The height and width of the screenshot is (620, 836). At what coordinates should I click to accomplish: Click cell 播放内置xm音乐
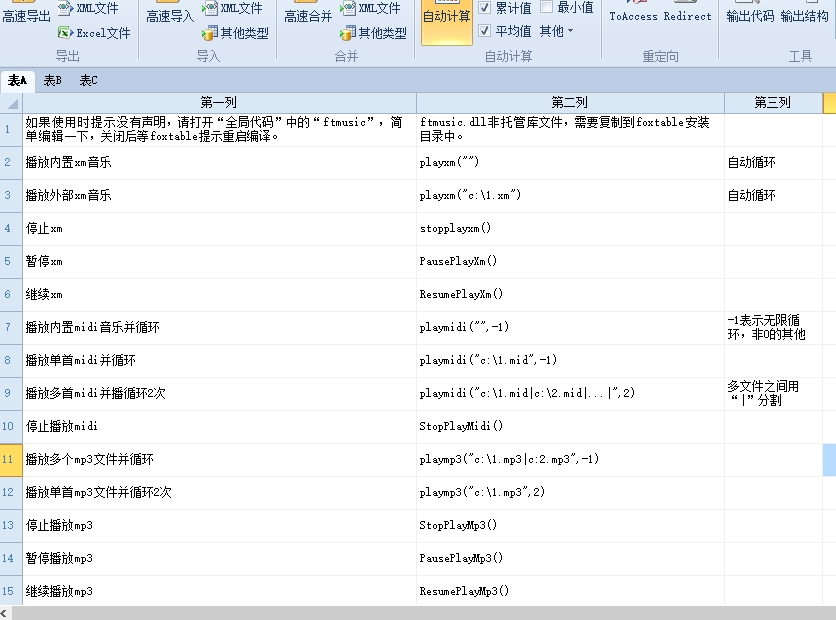(219, 163)
